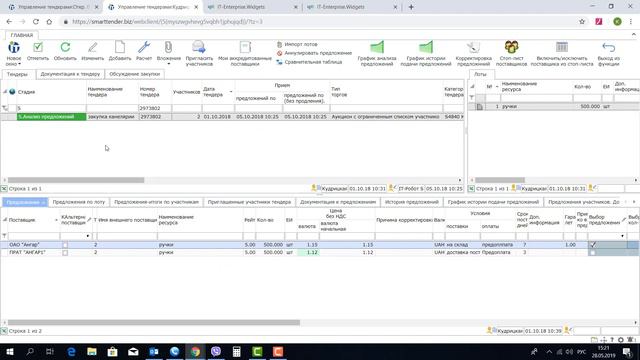Screen dimensions: 640x360
Task: Click the offers grid horizontal scrollbar
Action: [154, 322]
